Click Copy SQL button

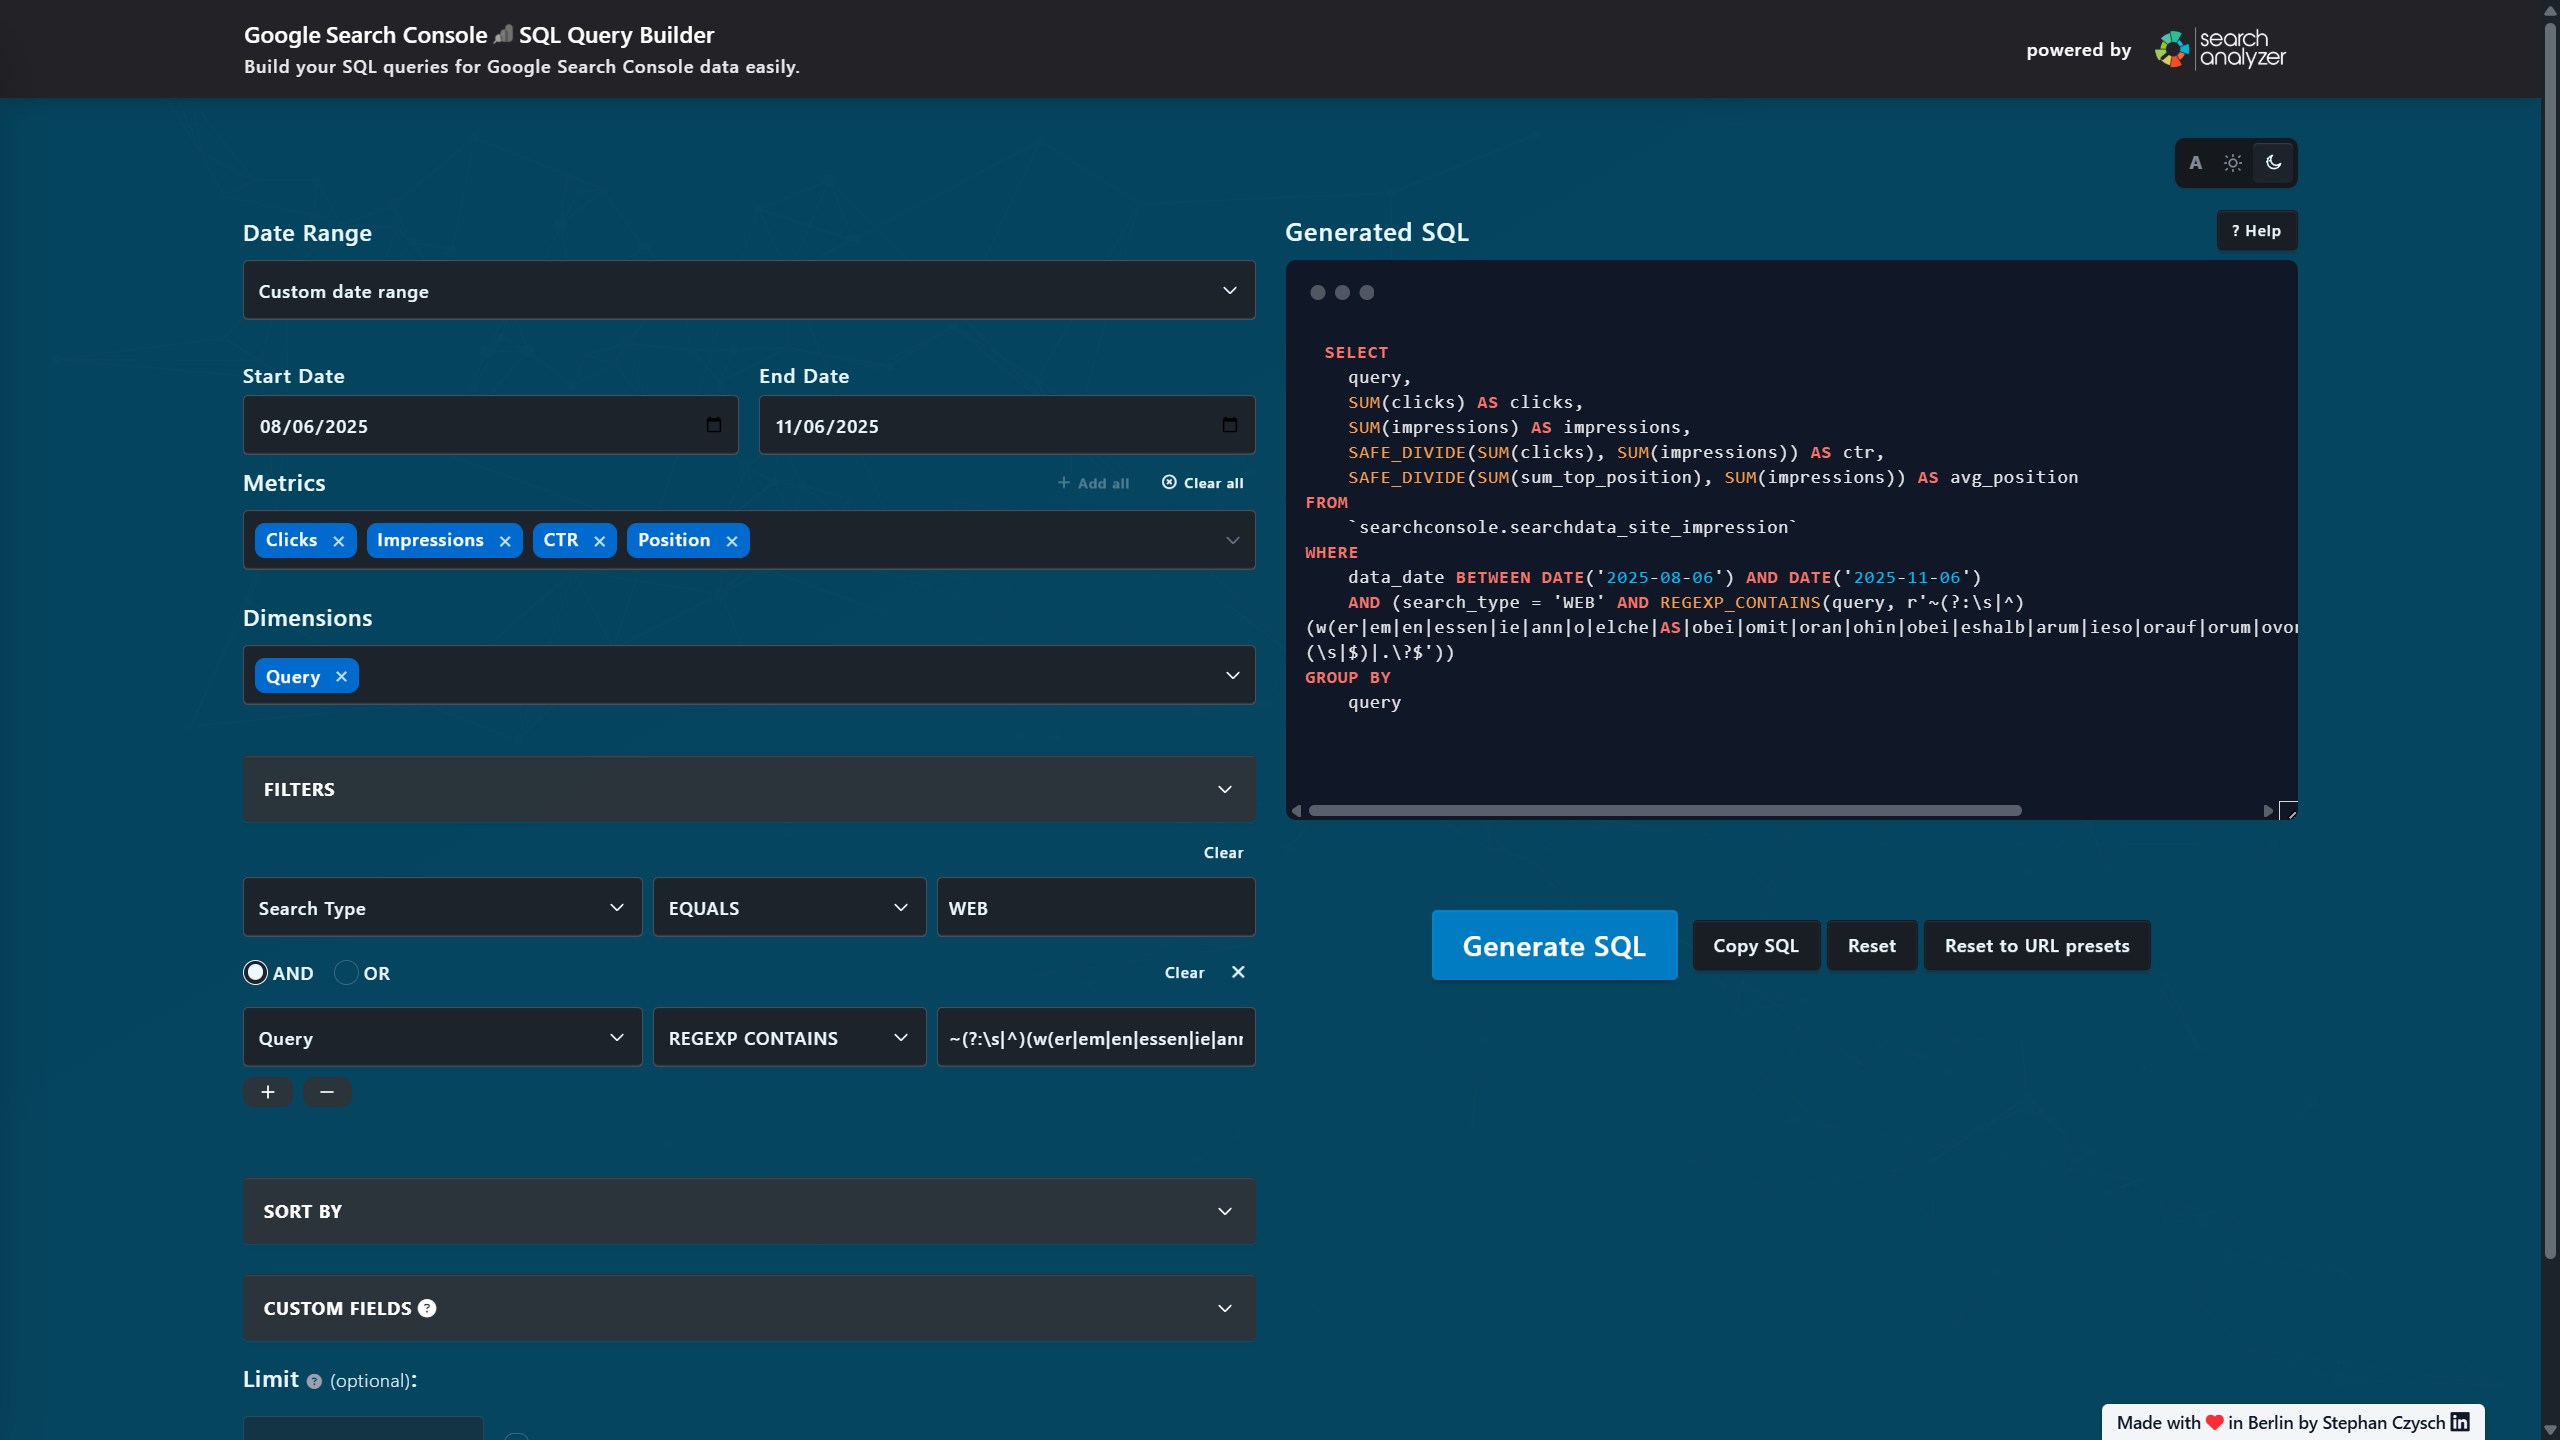pos(1755,946)
